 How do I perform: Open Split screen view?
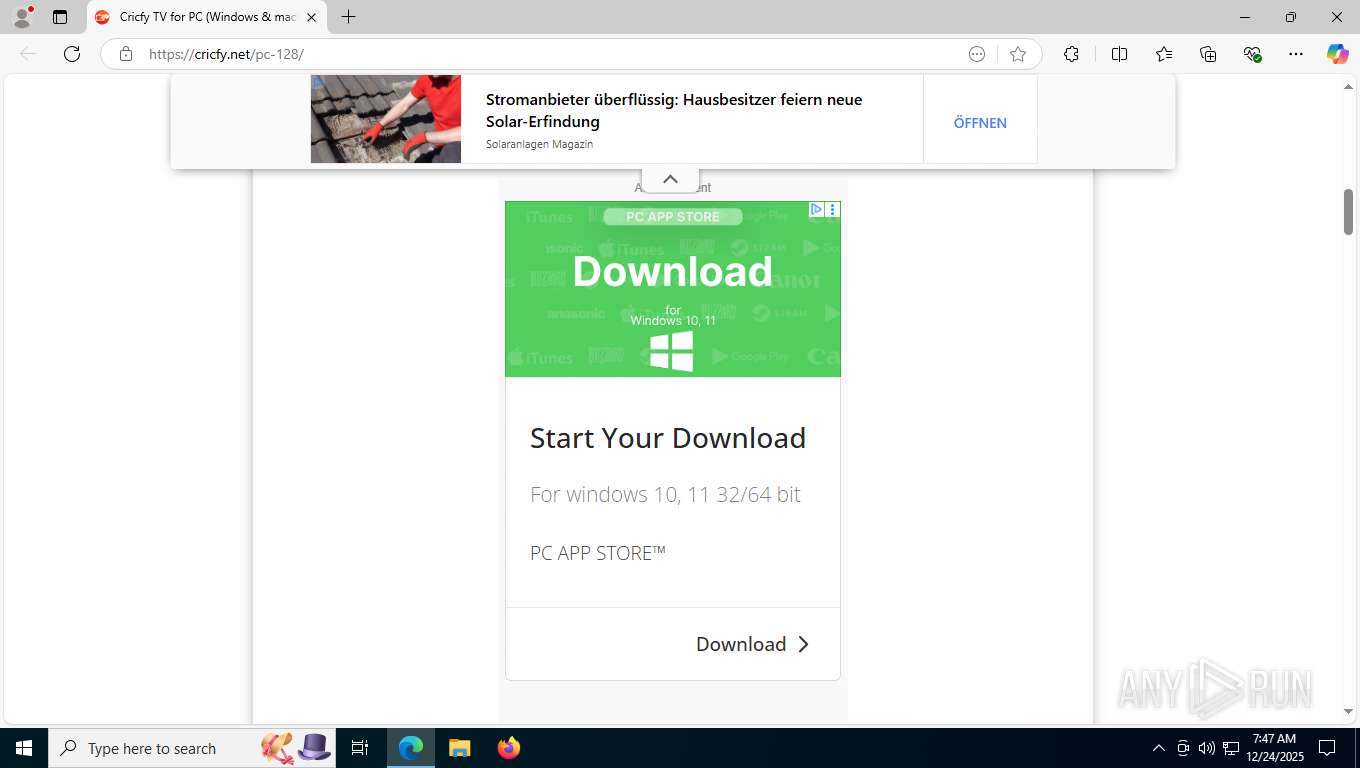pyautogui.click(x=1119, y=54)
